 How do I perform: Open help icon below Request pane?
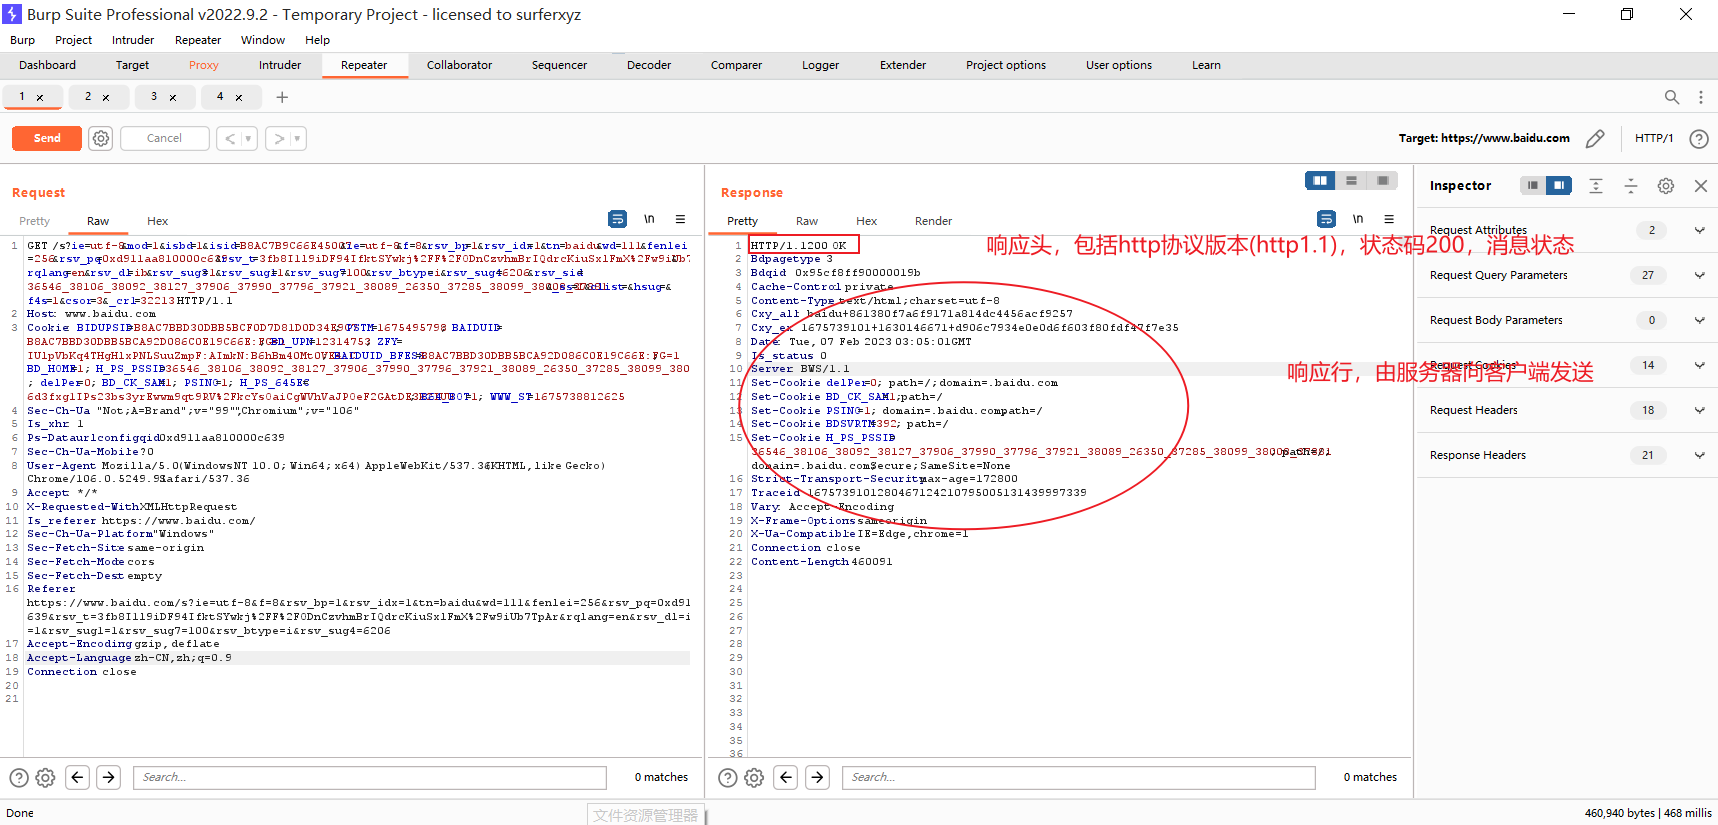coord(19,778)
